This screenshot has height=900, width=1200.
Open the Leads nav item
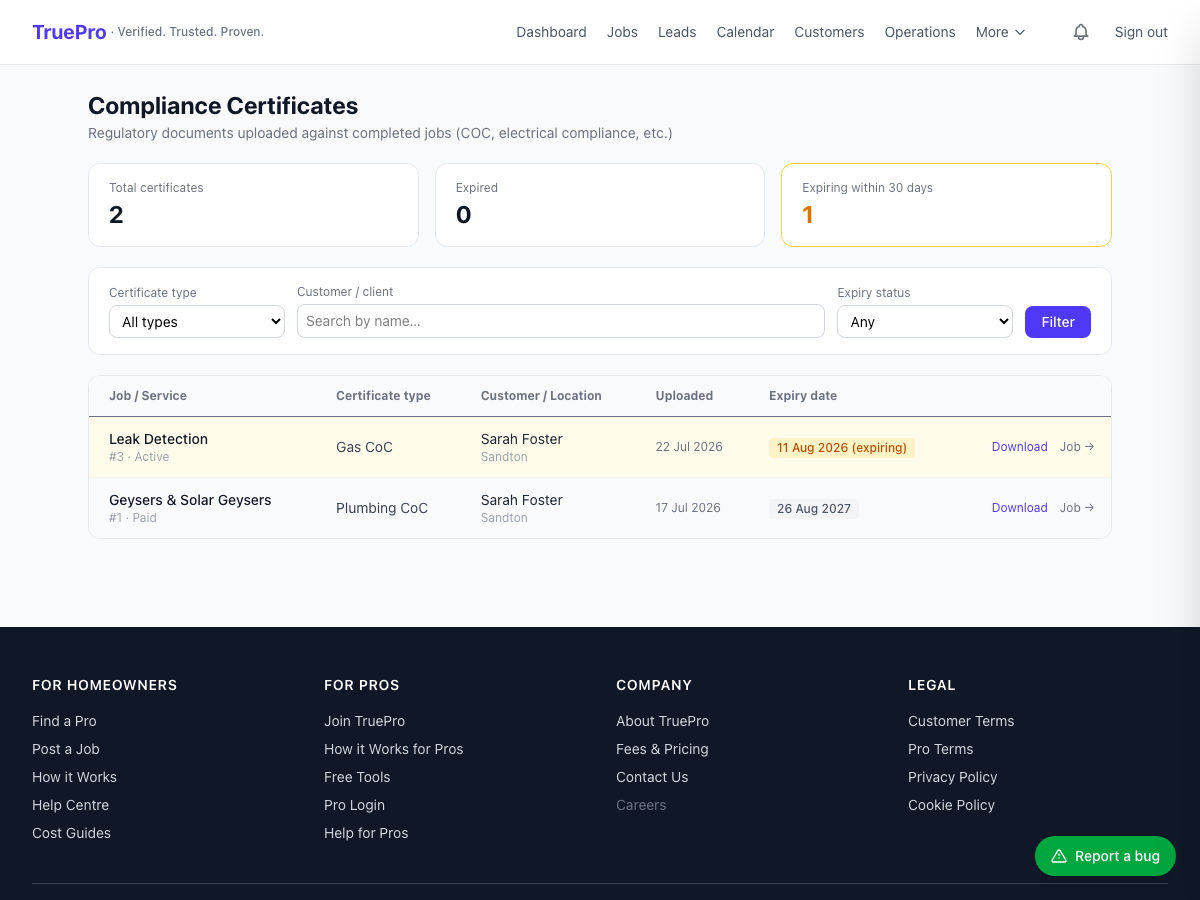(677, 32)
